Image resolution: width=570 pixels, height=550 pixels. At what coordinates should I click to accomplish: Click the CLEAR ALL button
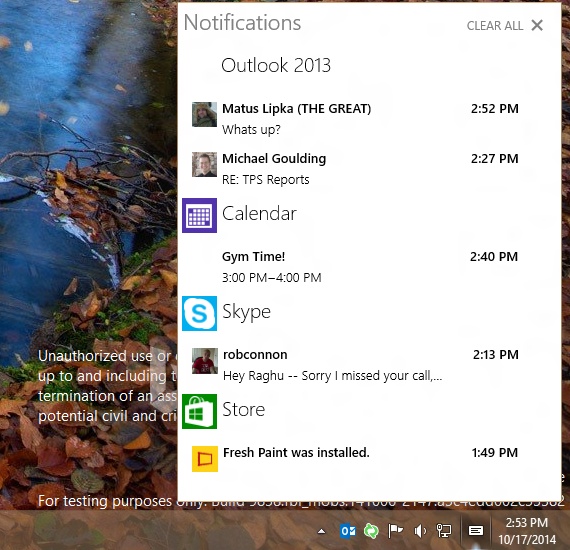point(494,26)
